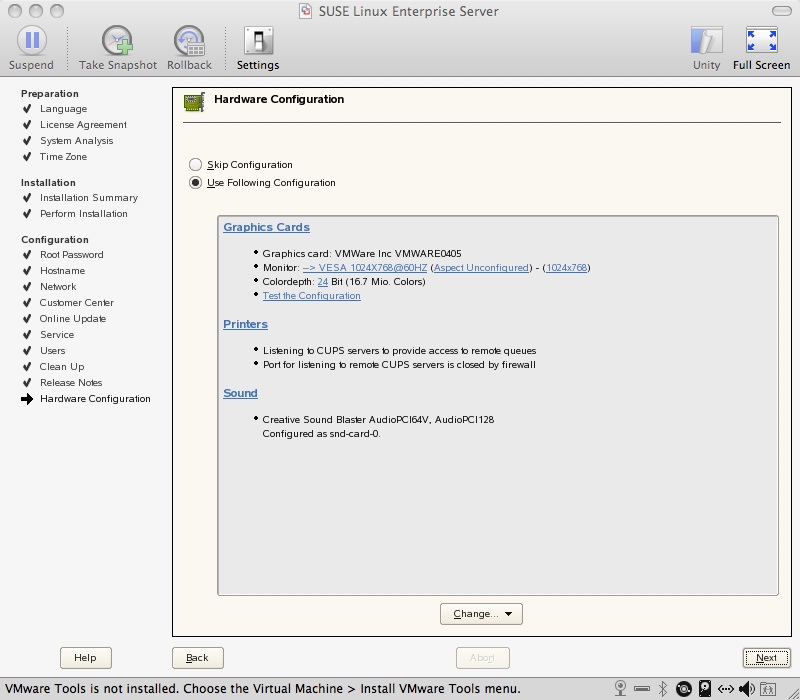Image resolution: width=800 pixels, height=700 pixels.
Task: Click the Language step in sidebar
Action: (63, 109)
